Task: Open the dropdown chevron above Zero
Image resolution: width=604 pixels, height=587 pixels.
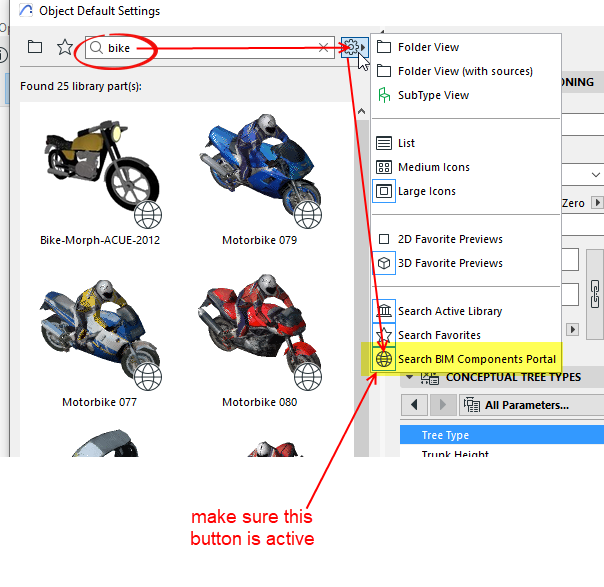Action: coord(596,175)
